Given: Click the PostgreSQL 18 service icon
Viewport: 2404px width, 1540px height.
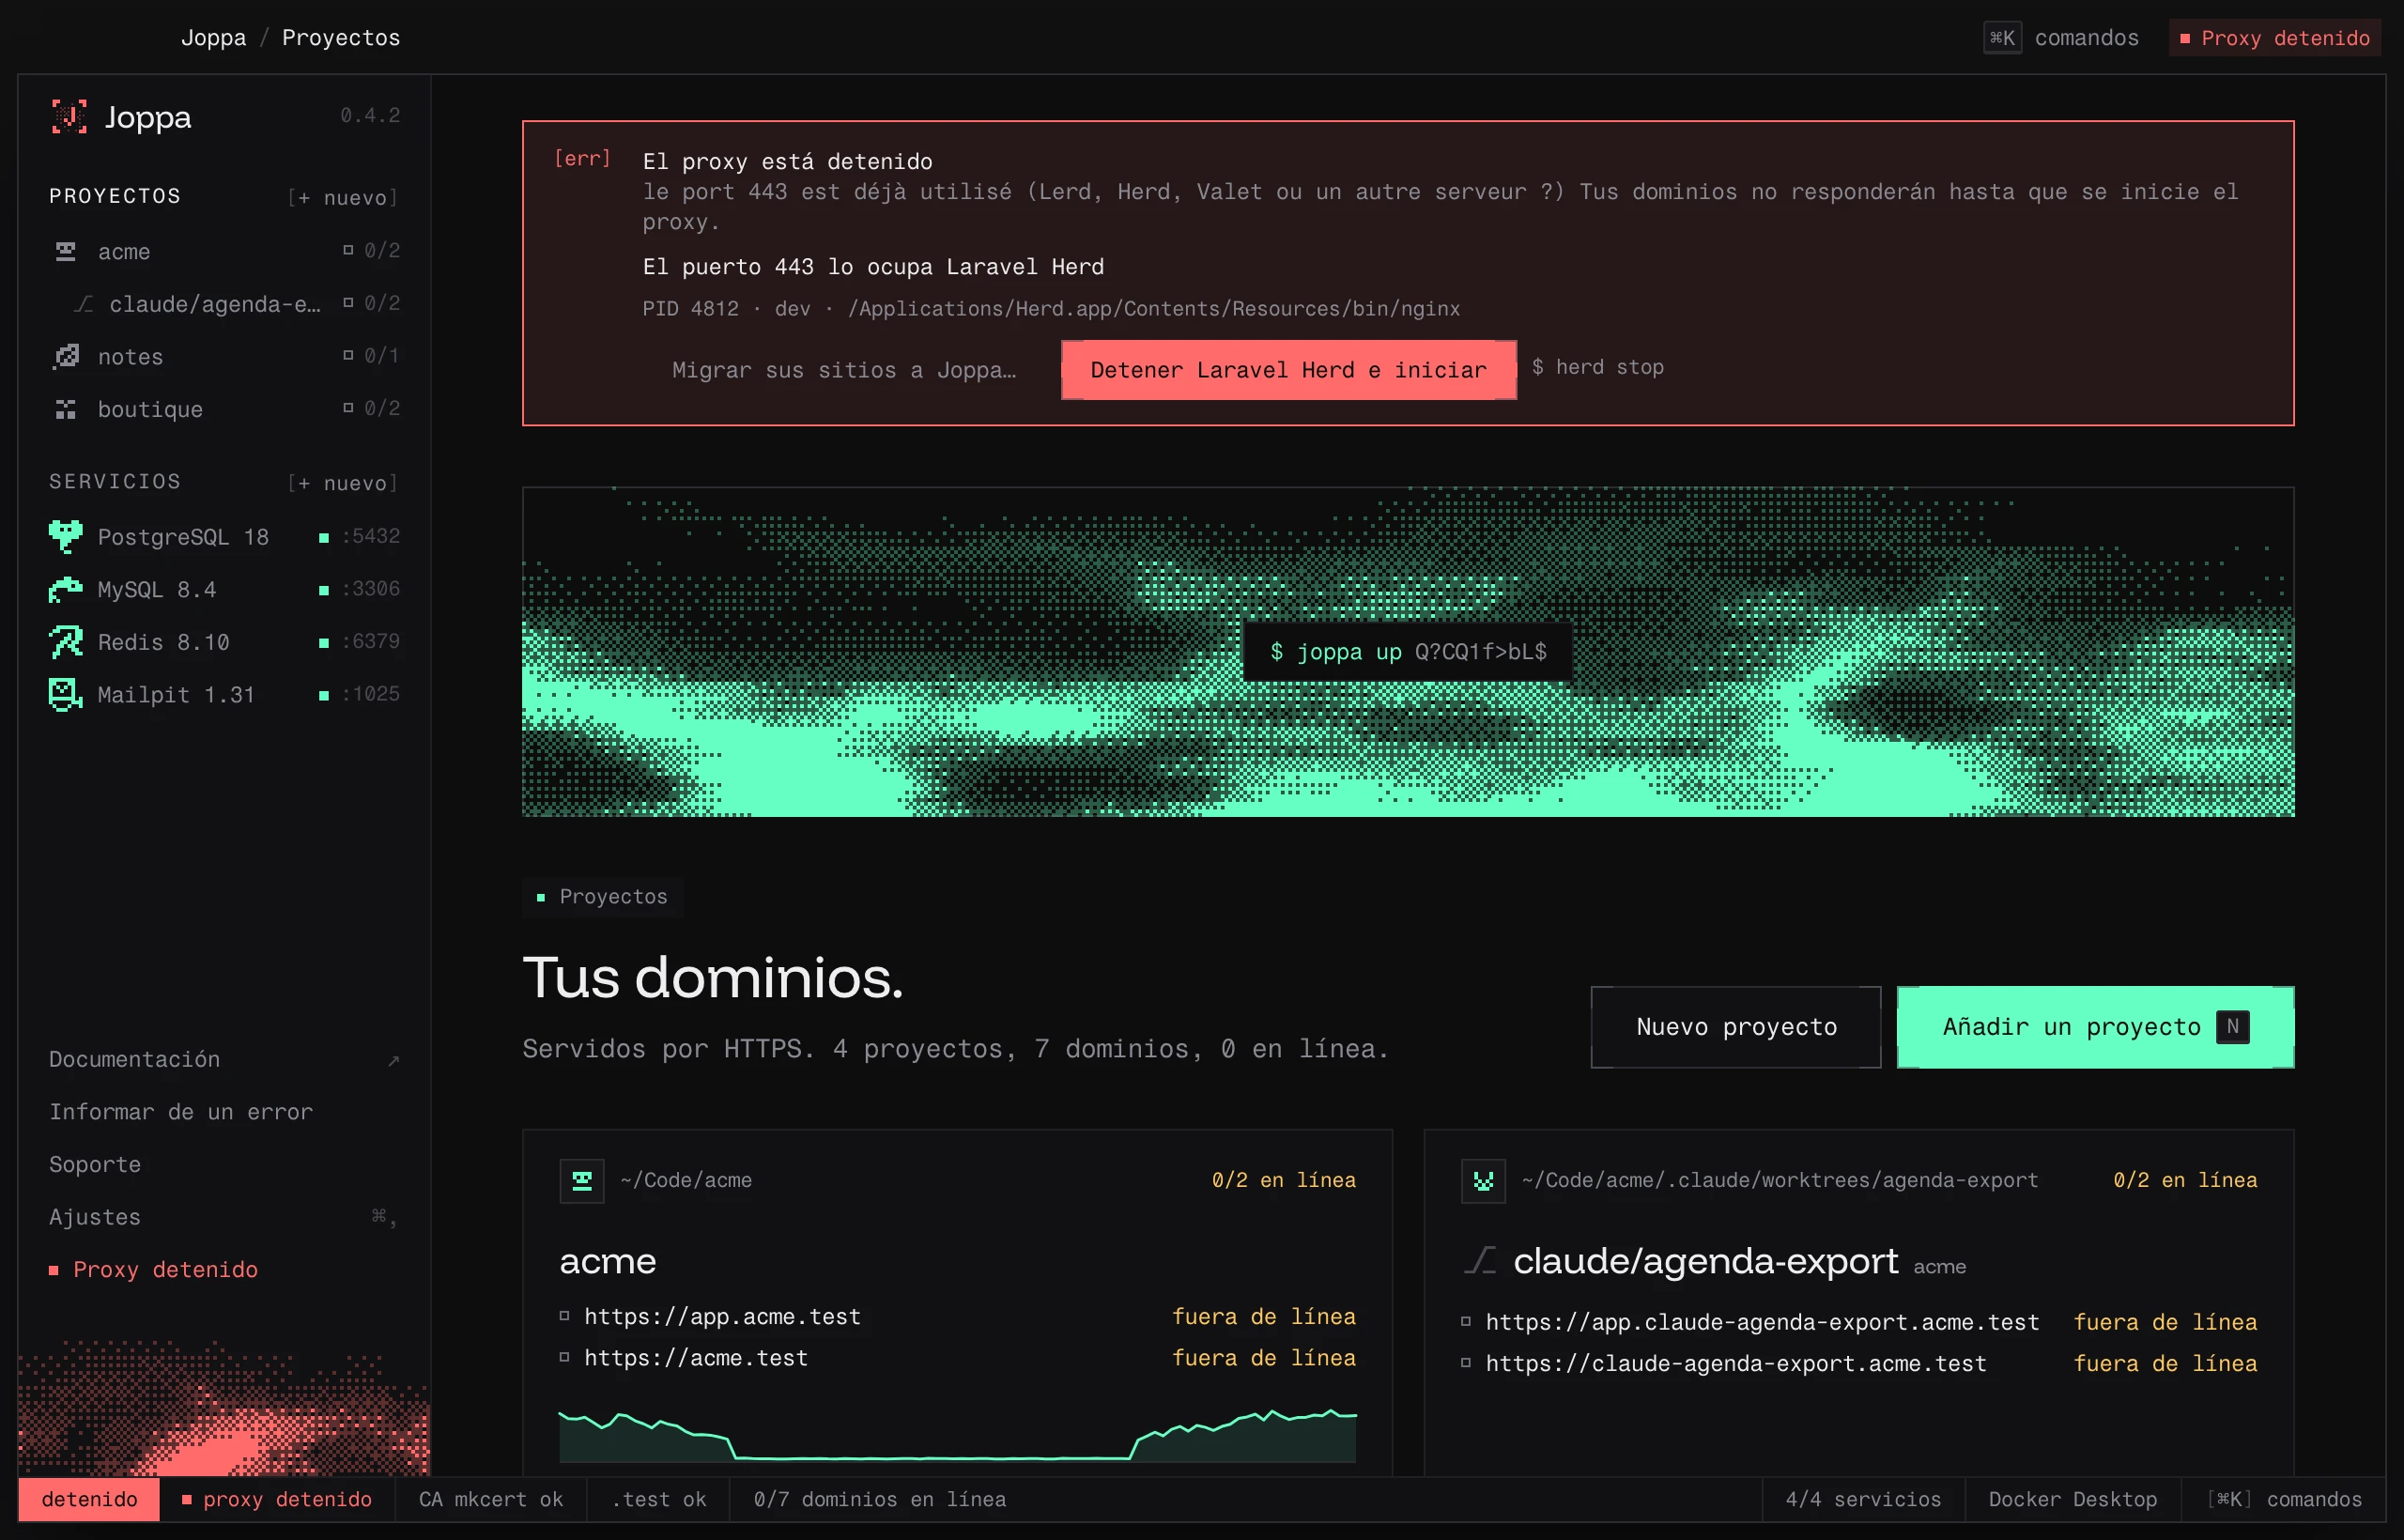Looking at the screenshot, I should pyautogui.click(x=66, y=537).
